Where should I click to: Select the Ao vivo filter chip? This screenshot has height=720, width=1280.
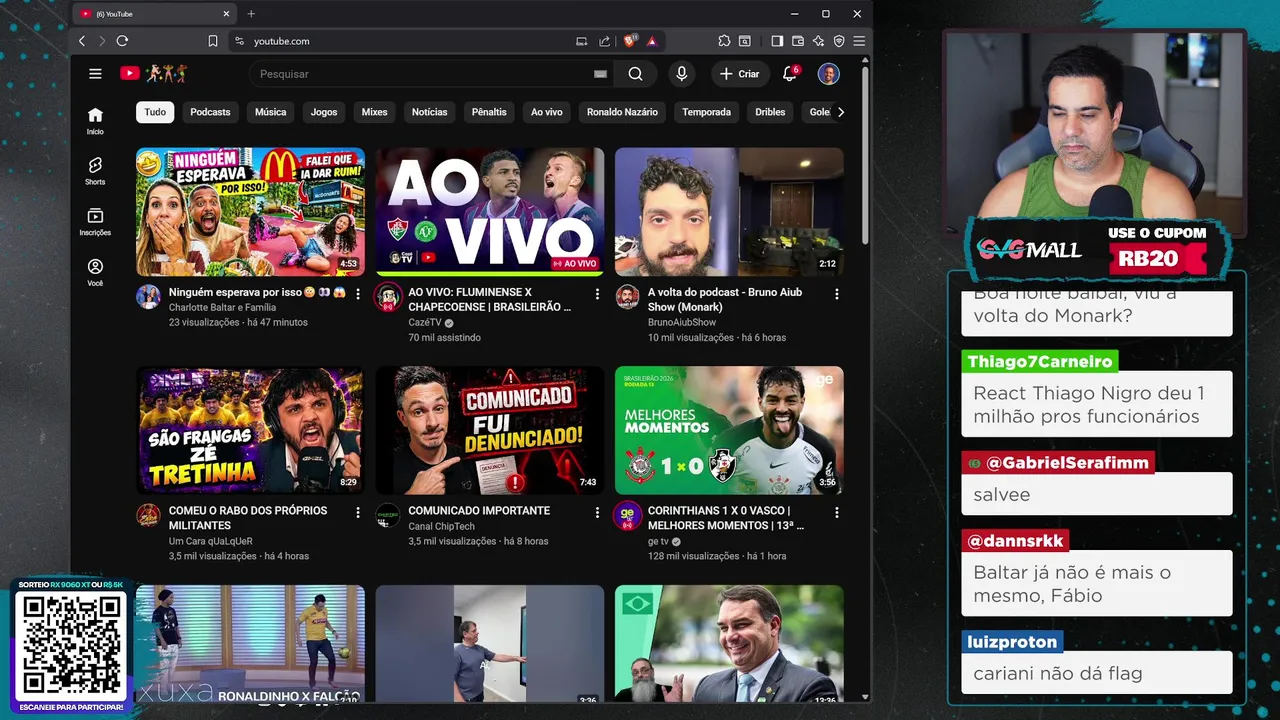(x=546, y=112)
